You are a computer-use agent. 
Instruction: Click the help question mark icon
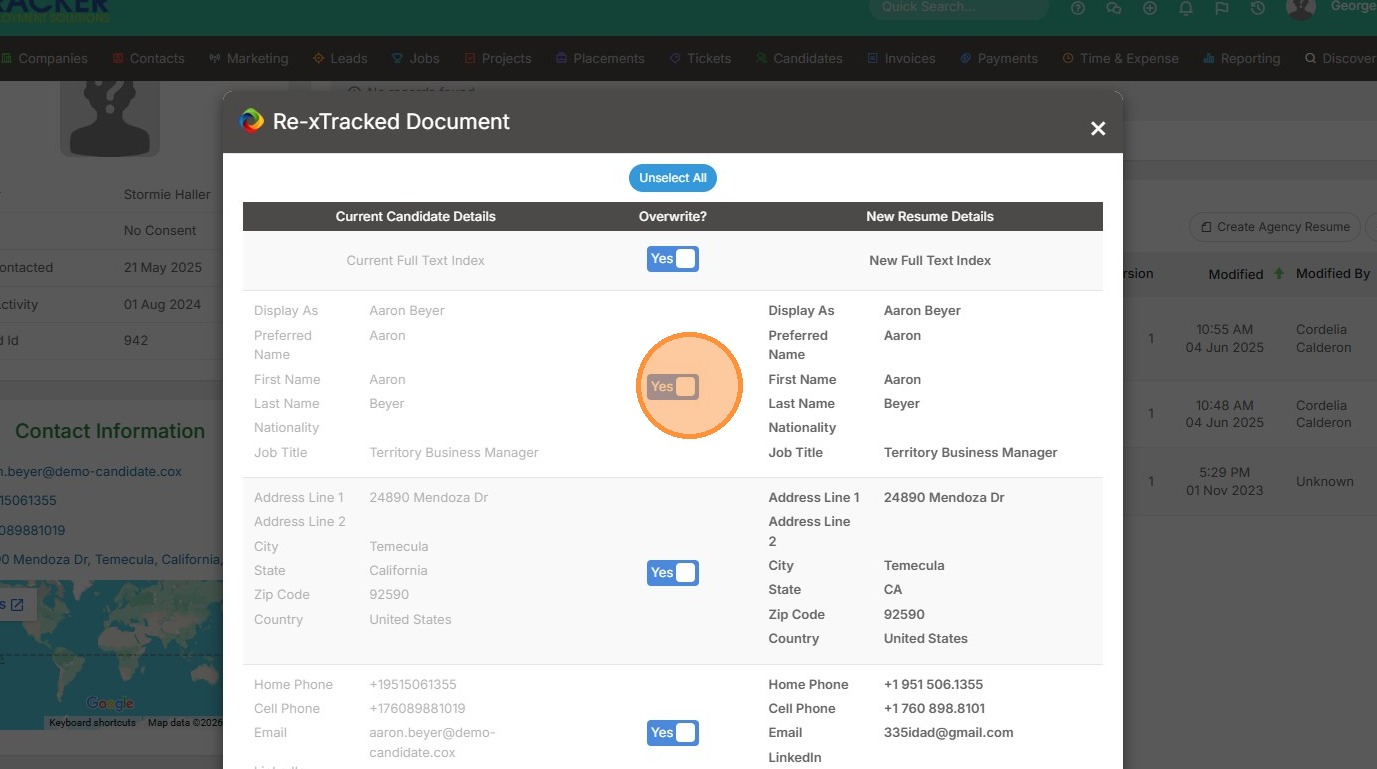(x=1078, y=8)
